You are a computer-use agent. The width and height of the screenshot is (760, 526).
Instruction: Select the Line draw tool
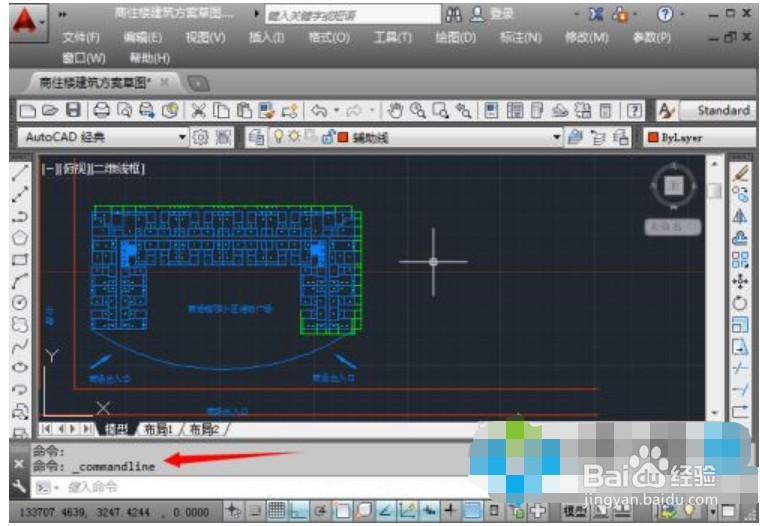20,173
